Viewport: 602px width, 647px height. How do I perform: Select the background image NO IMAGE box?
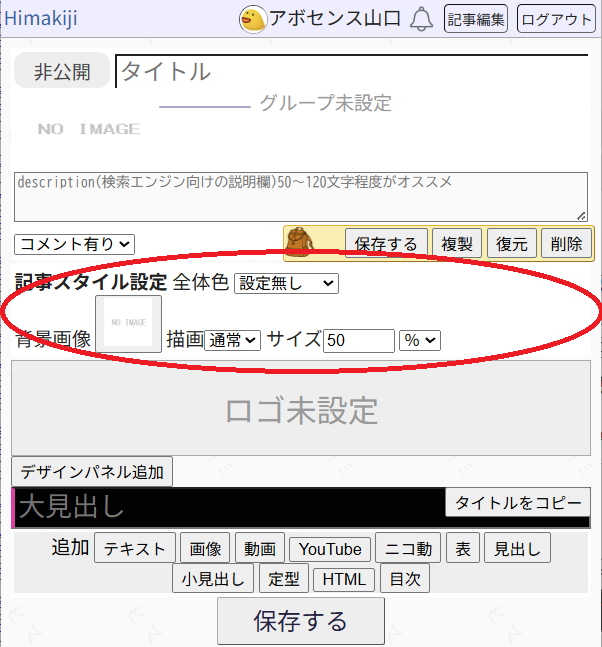tap(129, 323)
